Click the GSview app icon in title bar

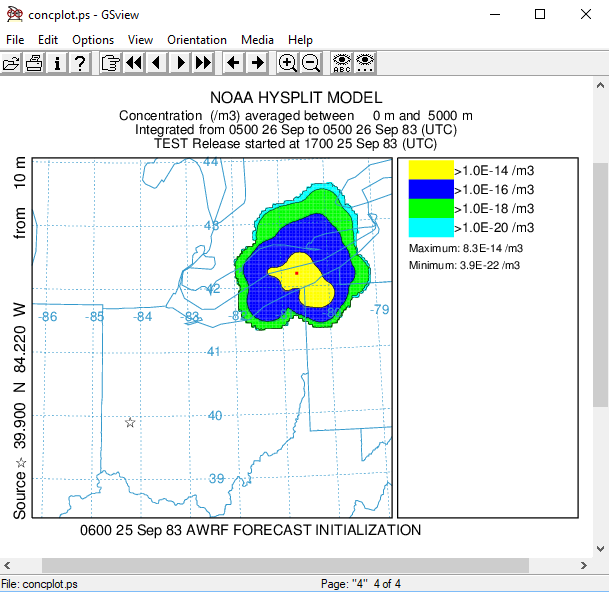click(14, 14)
